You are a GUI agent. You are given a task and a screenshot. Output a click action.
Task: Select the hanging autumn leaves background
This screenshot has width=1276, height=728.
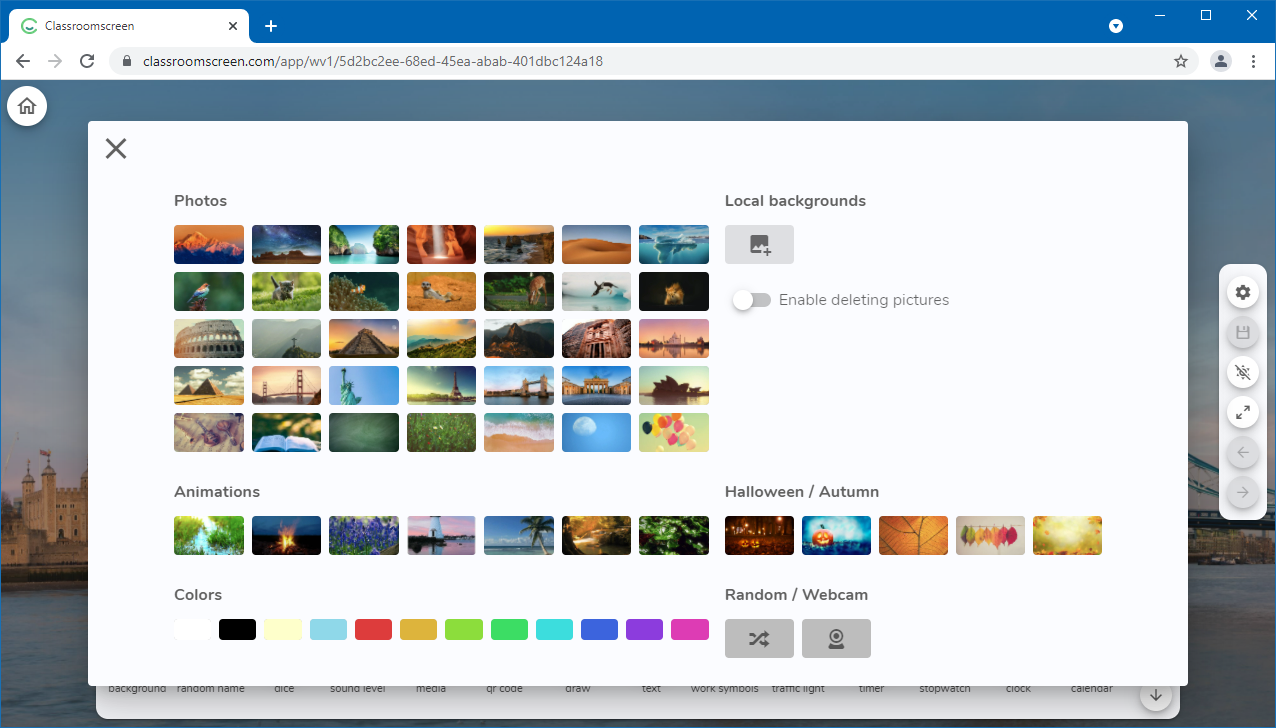(x=990, y=536)
